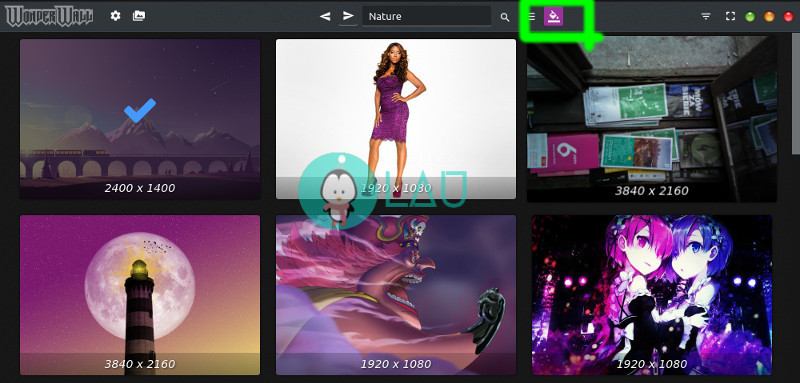Viewport: 800px width, 383px height.
Task: Click the magnifier search icon
Action: [x=505, y=17]
